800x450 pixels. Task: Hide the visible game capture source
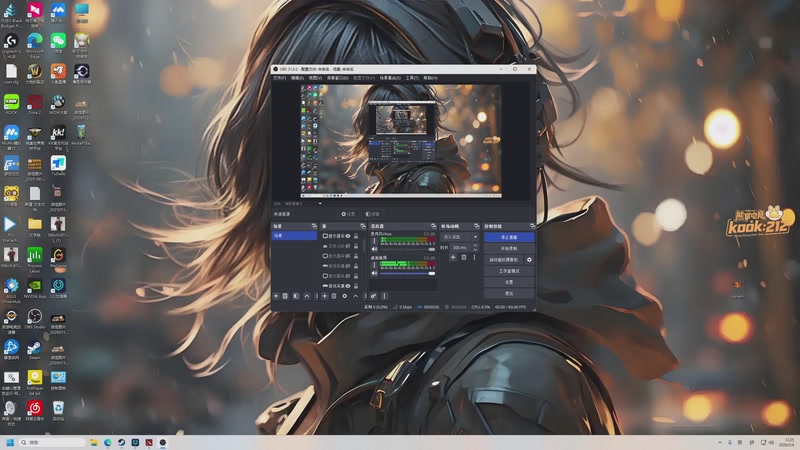tap(347, 286)
